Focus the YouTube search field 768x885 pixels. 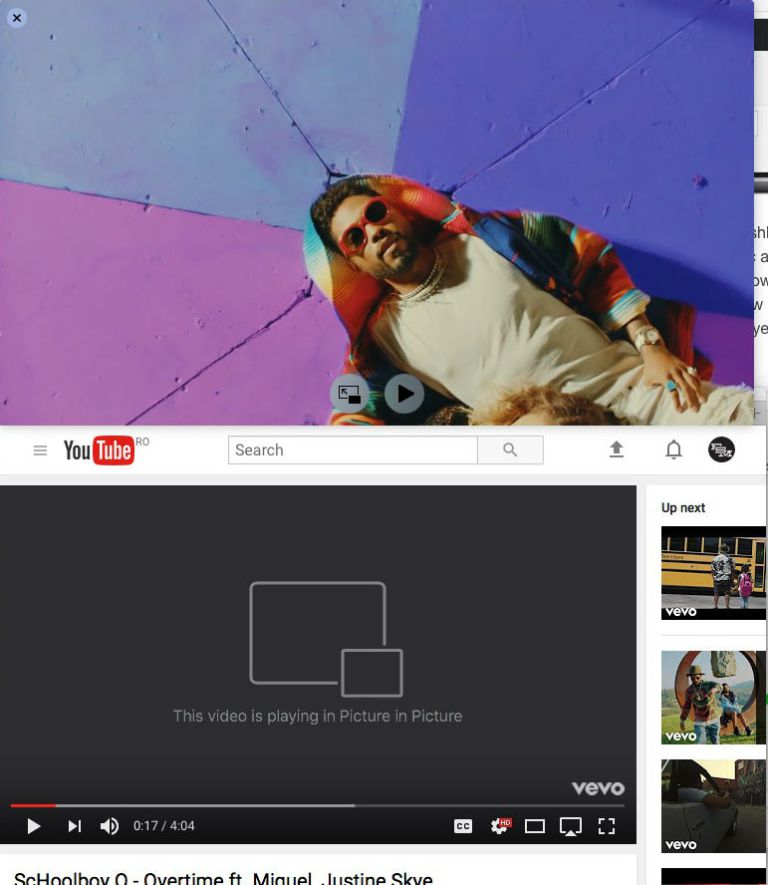point(352,450)
